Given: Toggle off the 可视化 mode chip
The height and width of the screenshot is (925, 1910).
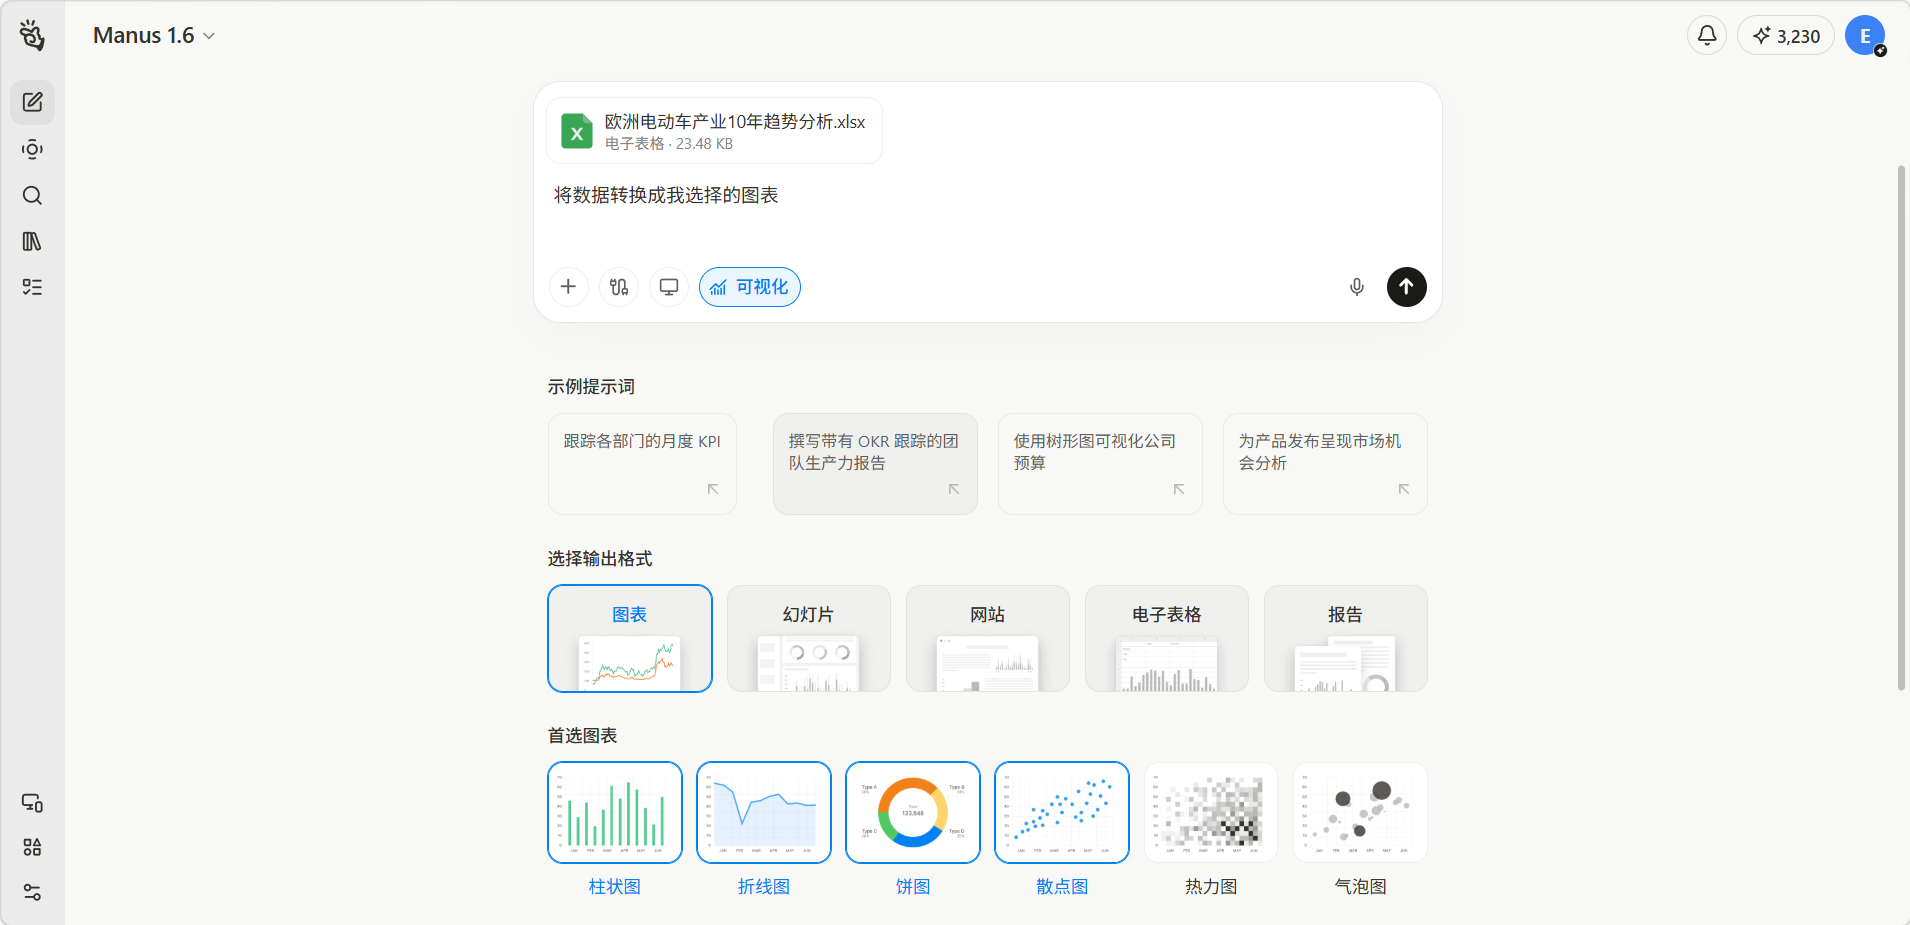Looking at the screenshot, I should [x=749, y=287].
